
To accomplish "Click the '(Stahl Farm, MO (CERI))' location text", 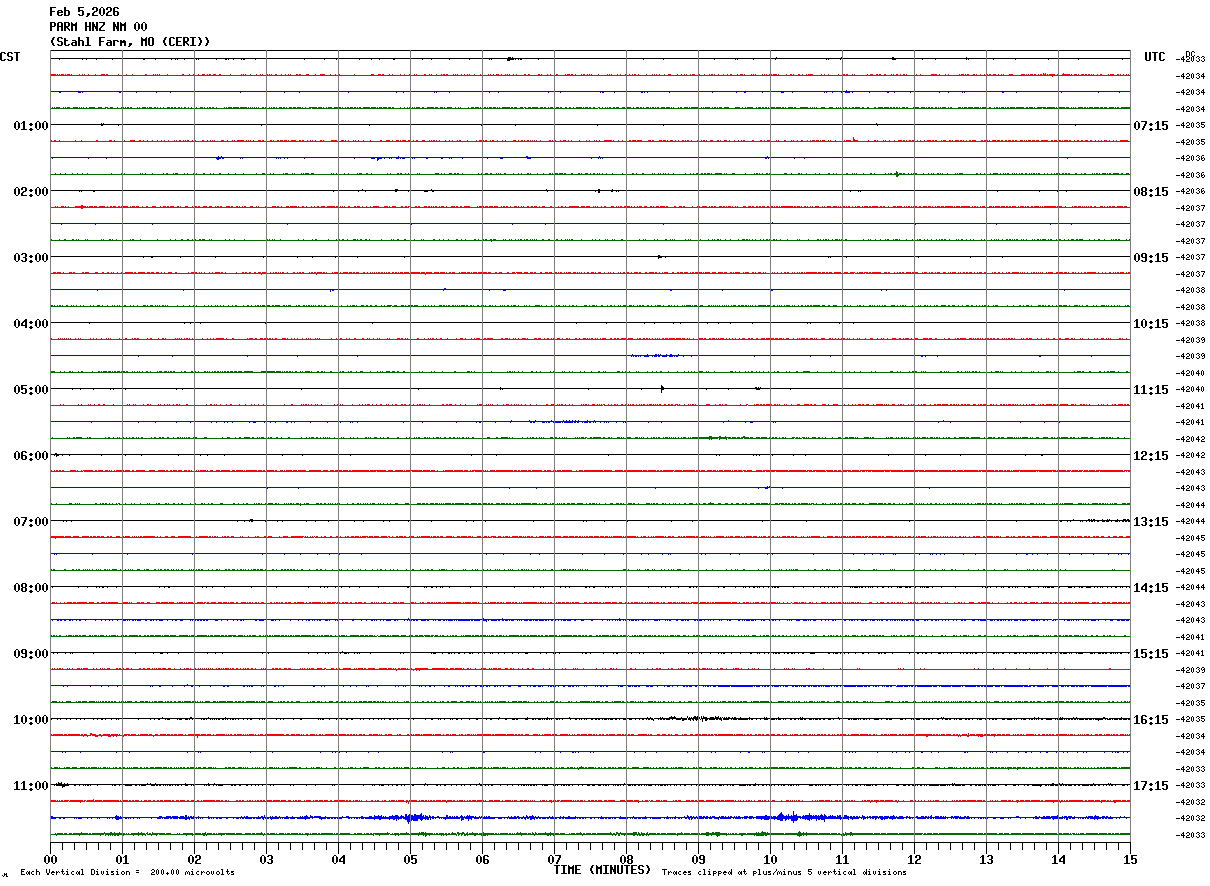I will click(x=130, y=42).
